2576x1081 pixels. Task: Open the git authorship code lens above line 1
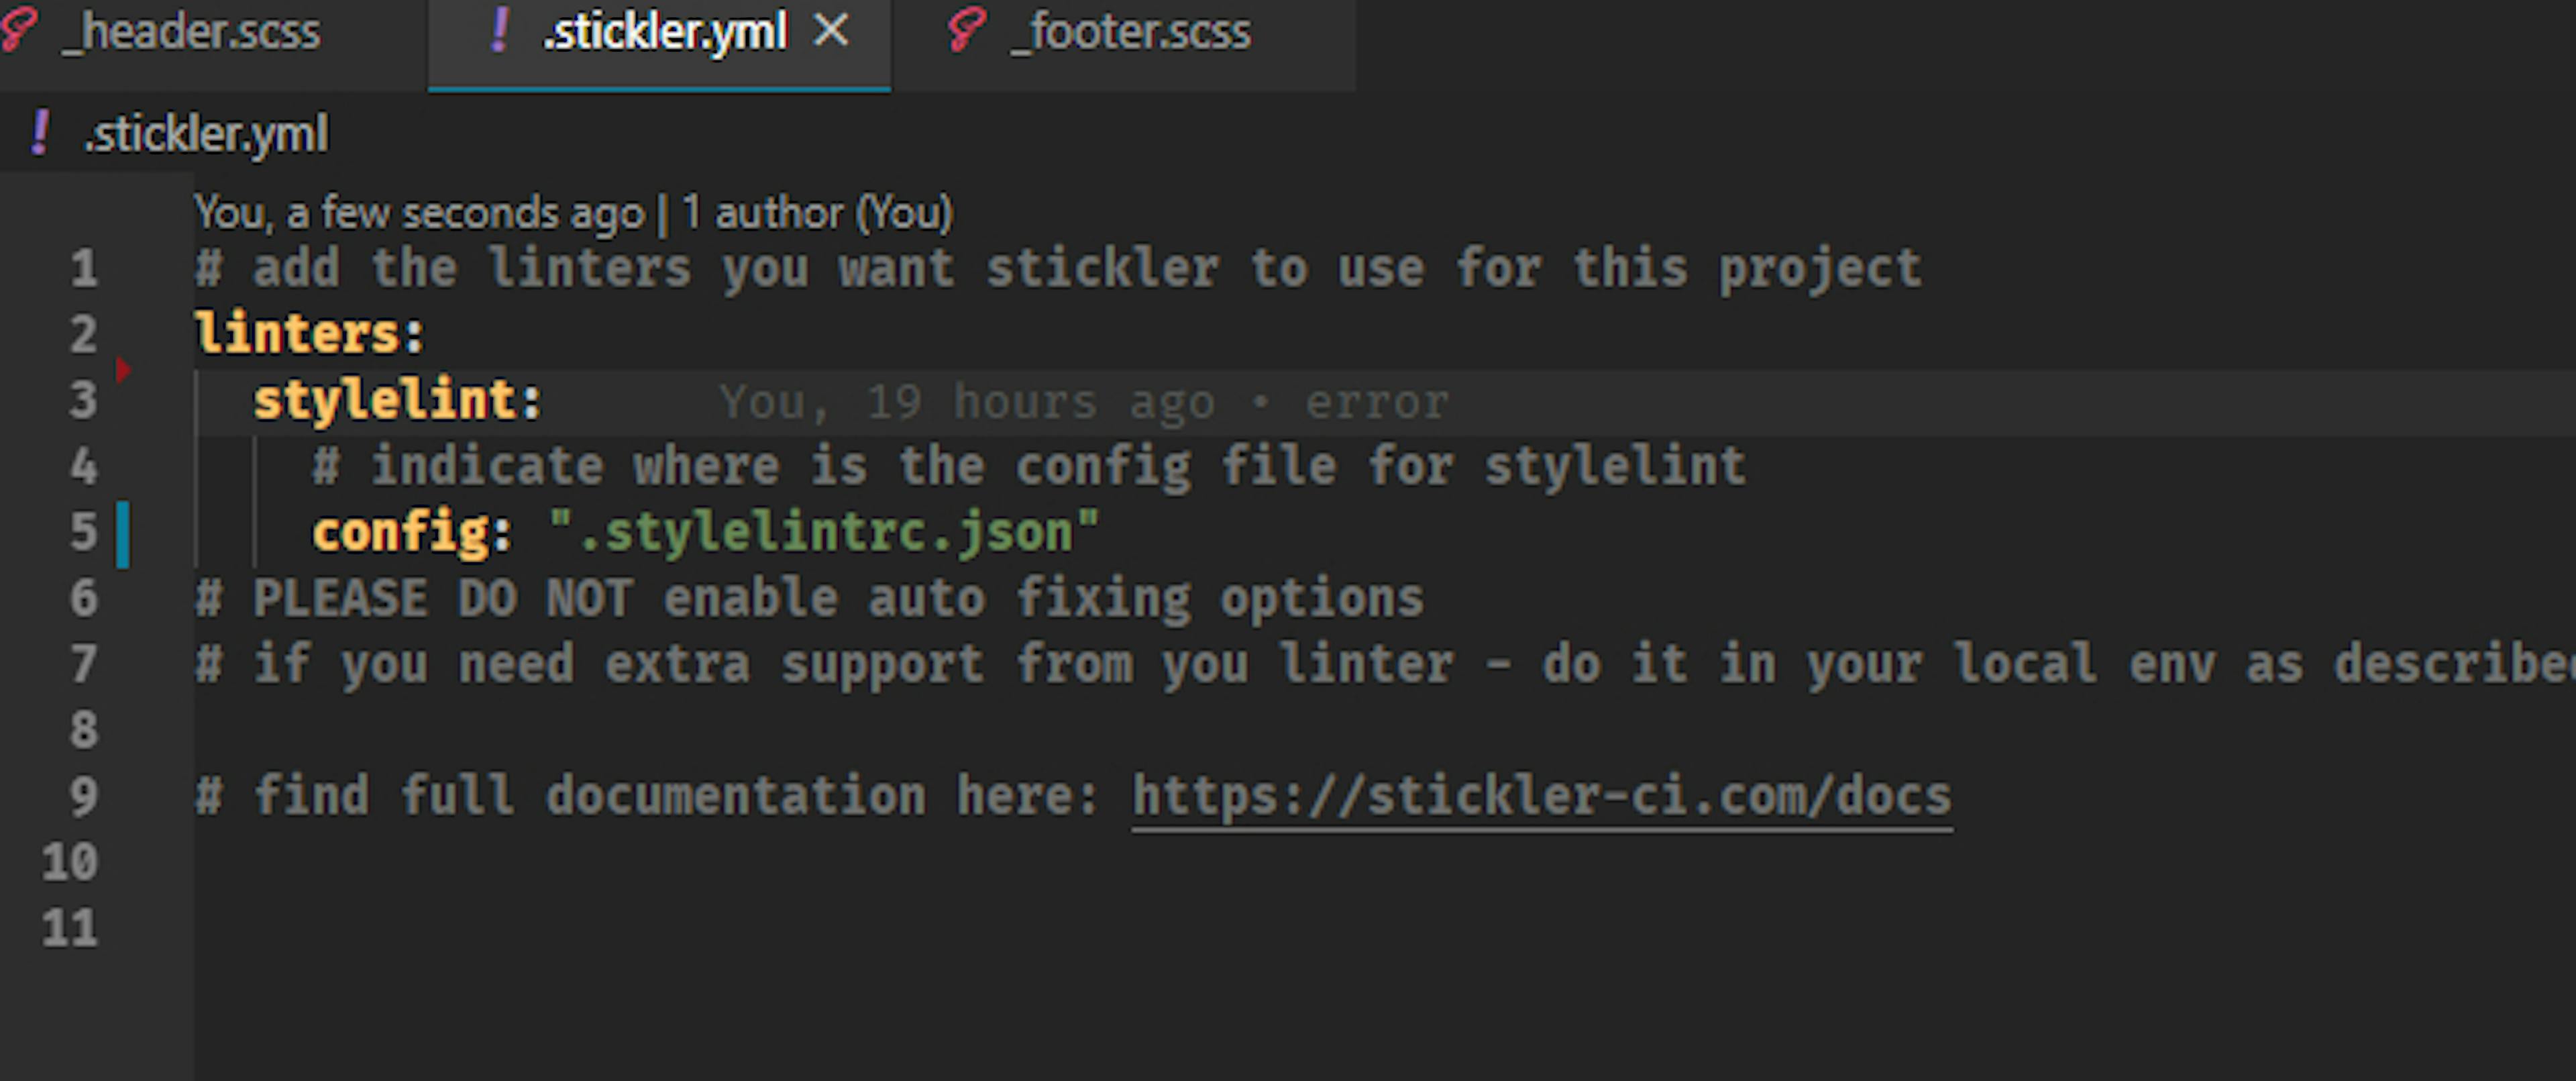tap(573, 213)
